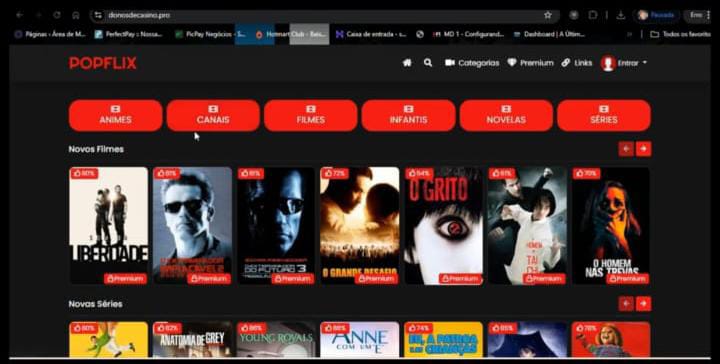Open the search magnifier icon
Screen dimensions: 720x364
tap(428, 63)
